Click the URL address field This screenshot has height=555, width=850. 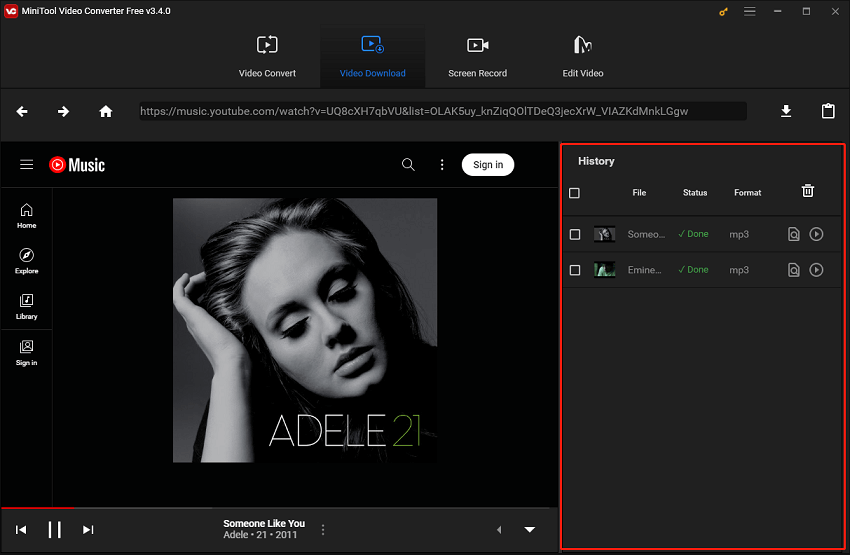point(443,111)
